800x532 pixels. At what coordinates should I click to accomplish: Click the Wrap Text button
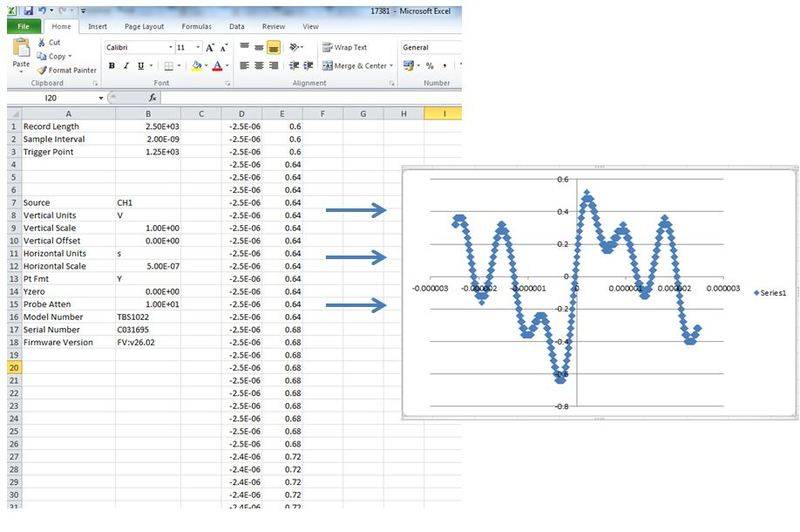coord(344,47)
